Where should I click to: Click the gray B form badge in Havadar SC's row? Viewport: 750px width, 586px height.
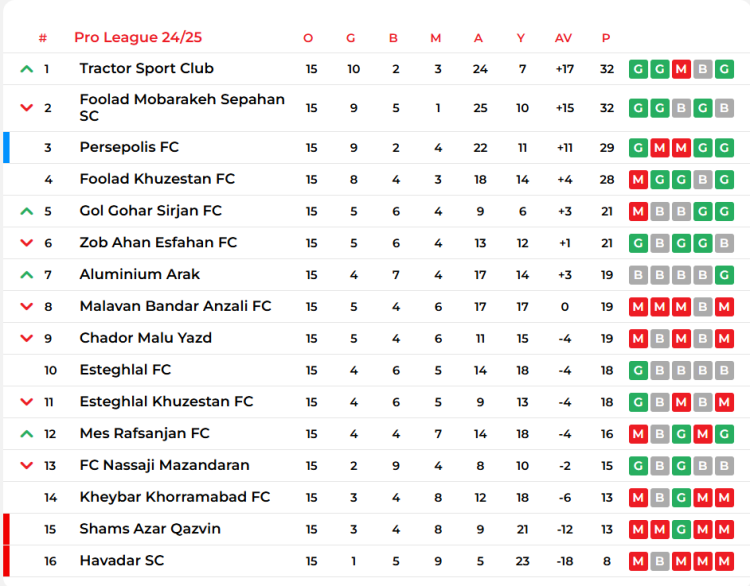click(x=659, y=561)
